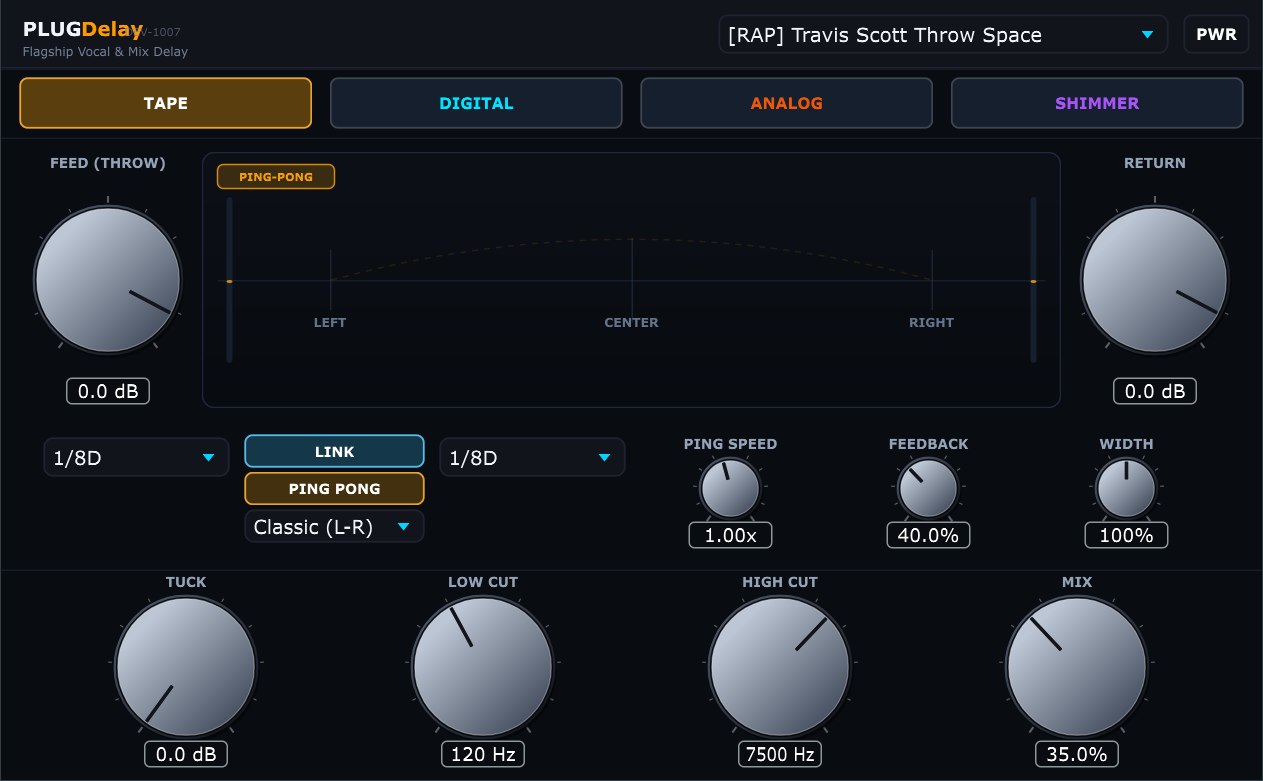This screenshot has width=1263, height=781.
Task: Click the TUCK value 0.0 dB
Action: pyautogui.click(x=186, y=754)
